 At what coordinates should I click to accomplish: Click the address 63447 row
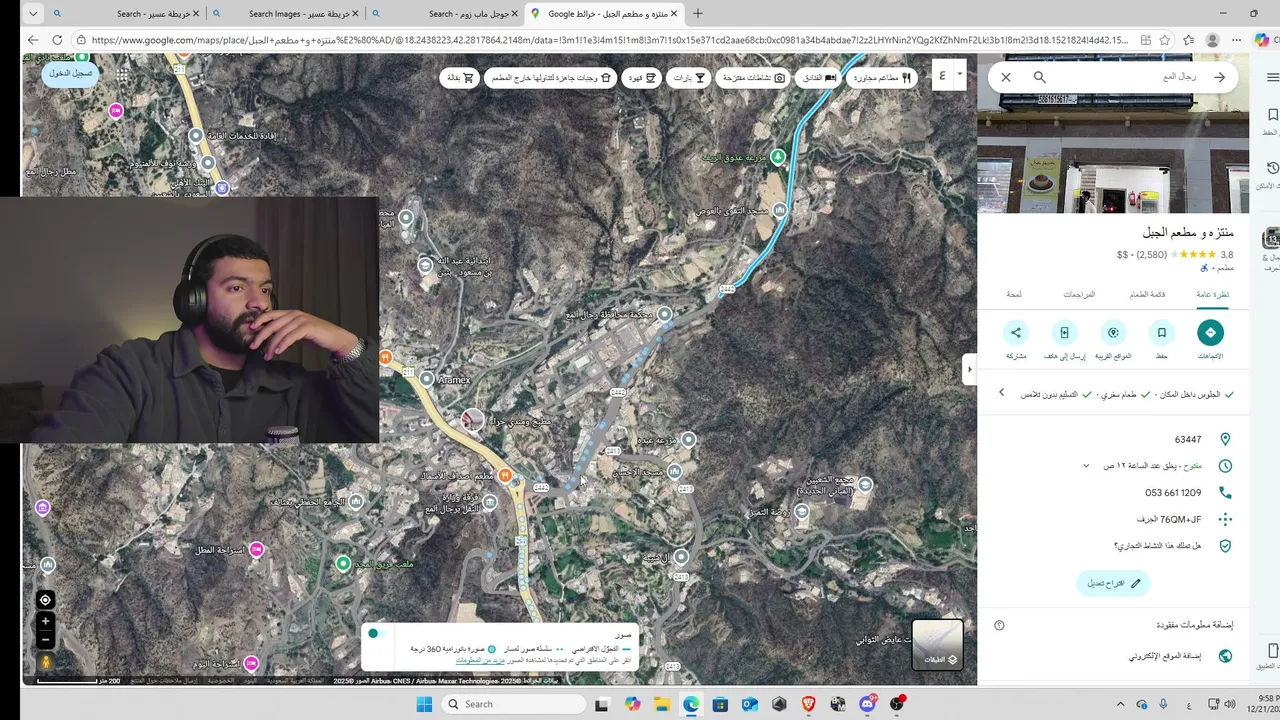1113,439
